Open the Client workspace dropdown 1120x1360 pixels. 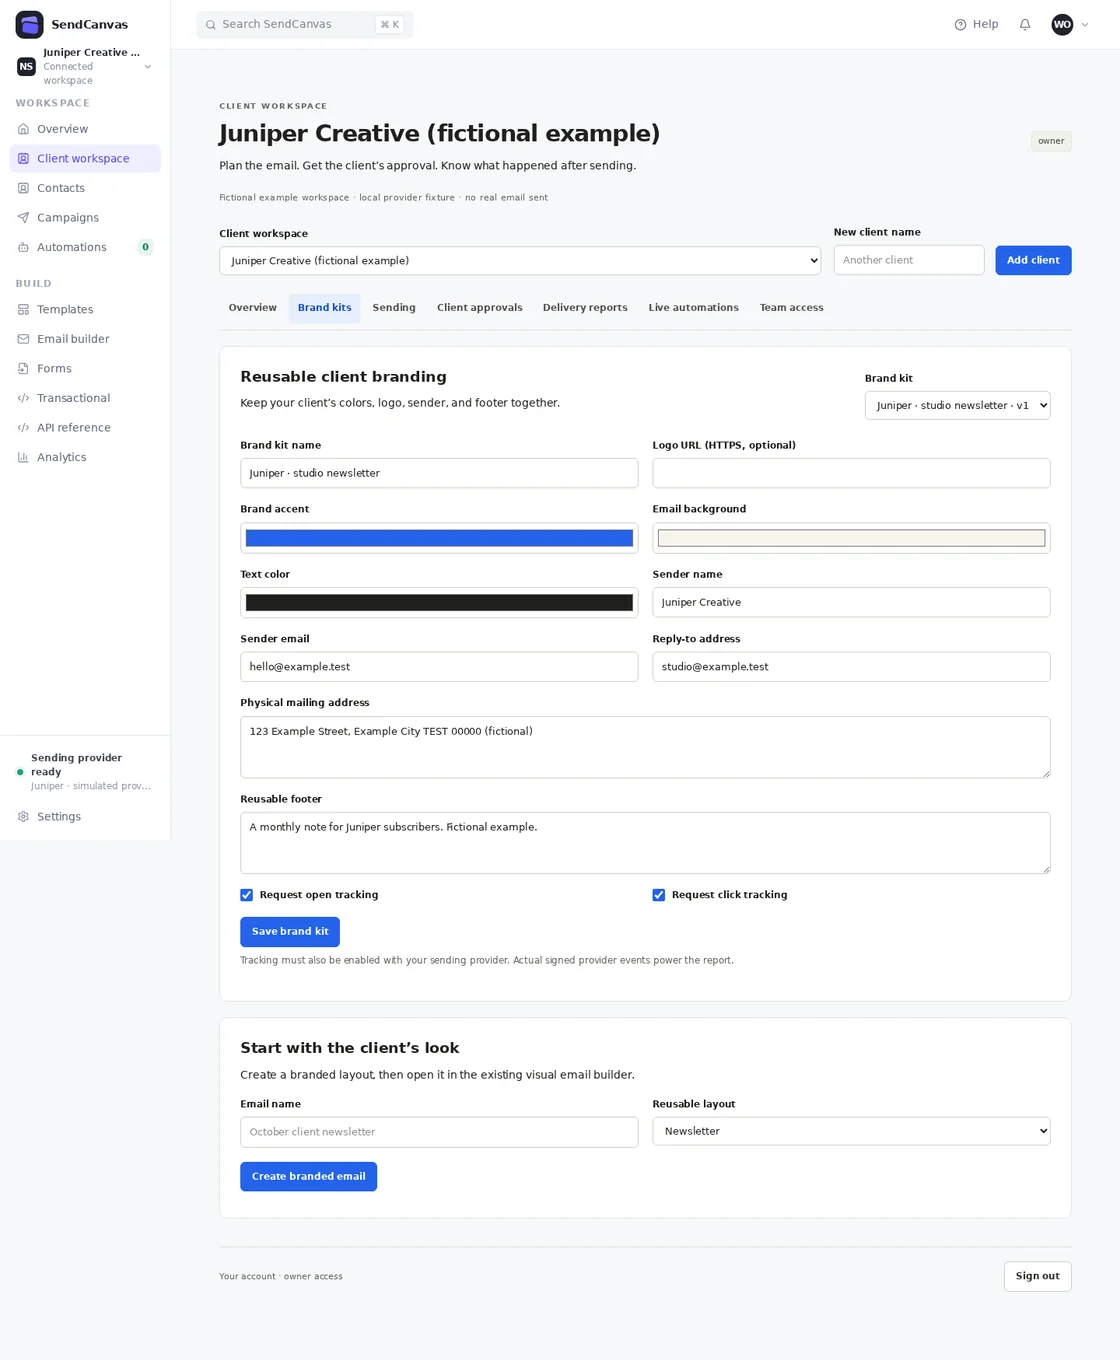tap(520, 261)
